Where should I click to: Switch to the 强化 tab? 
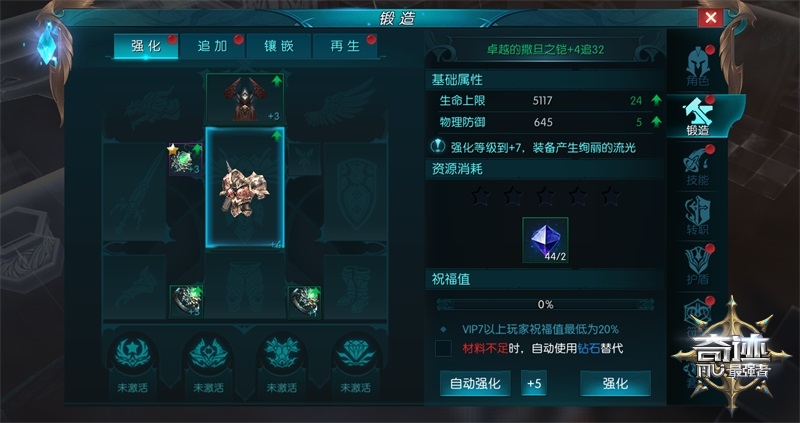click(146, 46)
